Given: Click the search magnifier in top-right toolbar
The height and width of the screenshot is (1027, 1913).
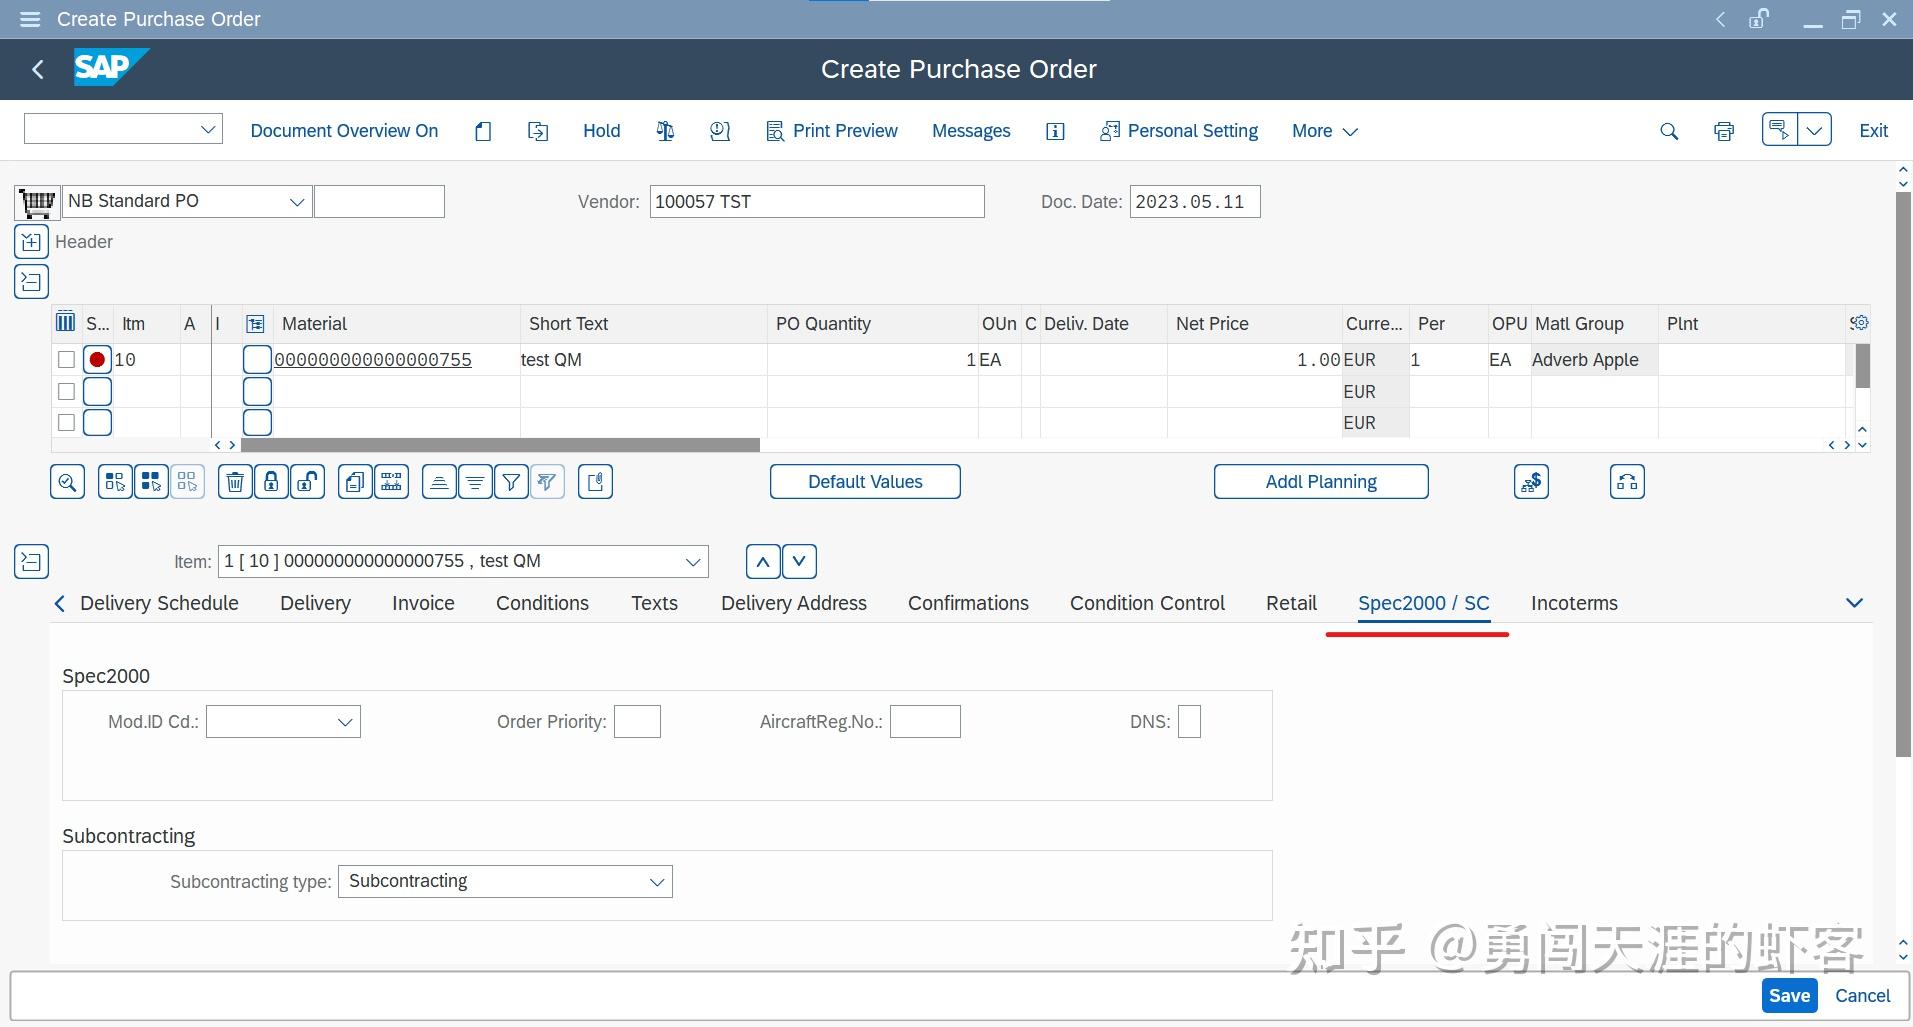Looking at the screenshot, I should (x=1669, y=130).
